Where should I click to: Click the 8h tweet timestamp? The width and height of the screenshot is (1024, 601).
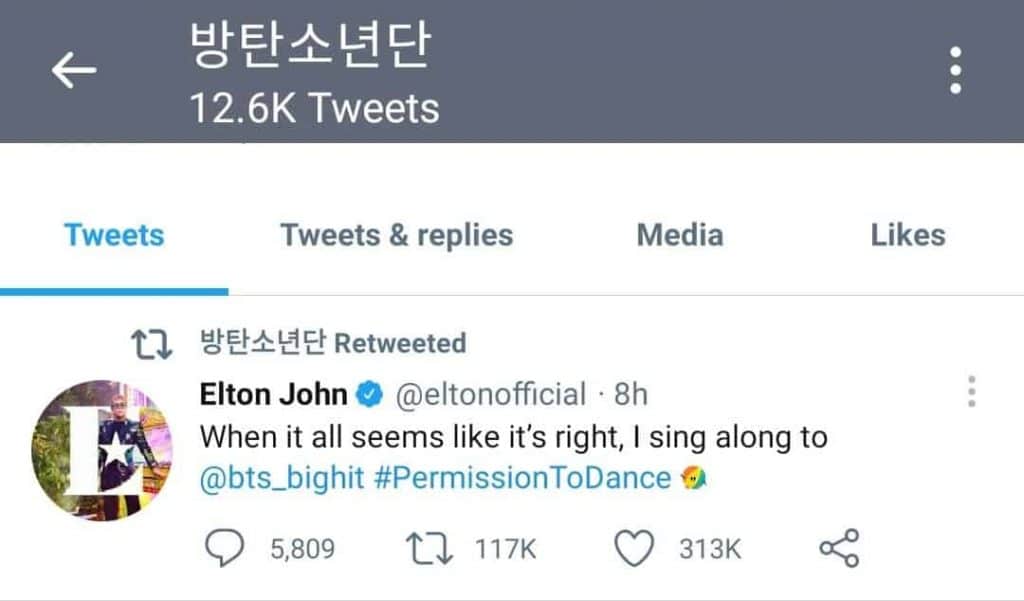[631, 395]
